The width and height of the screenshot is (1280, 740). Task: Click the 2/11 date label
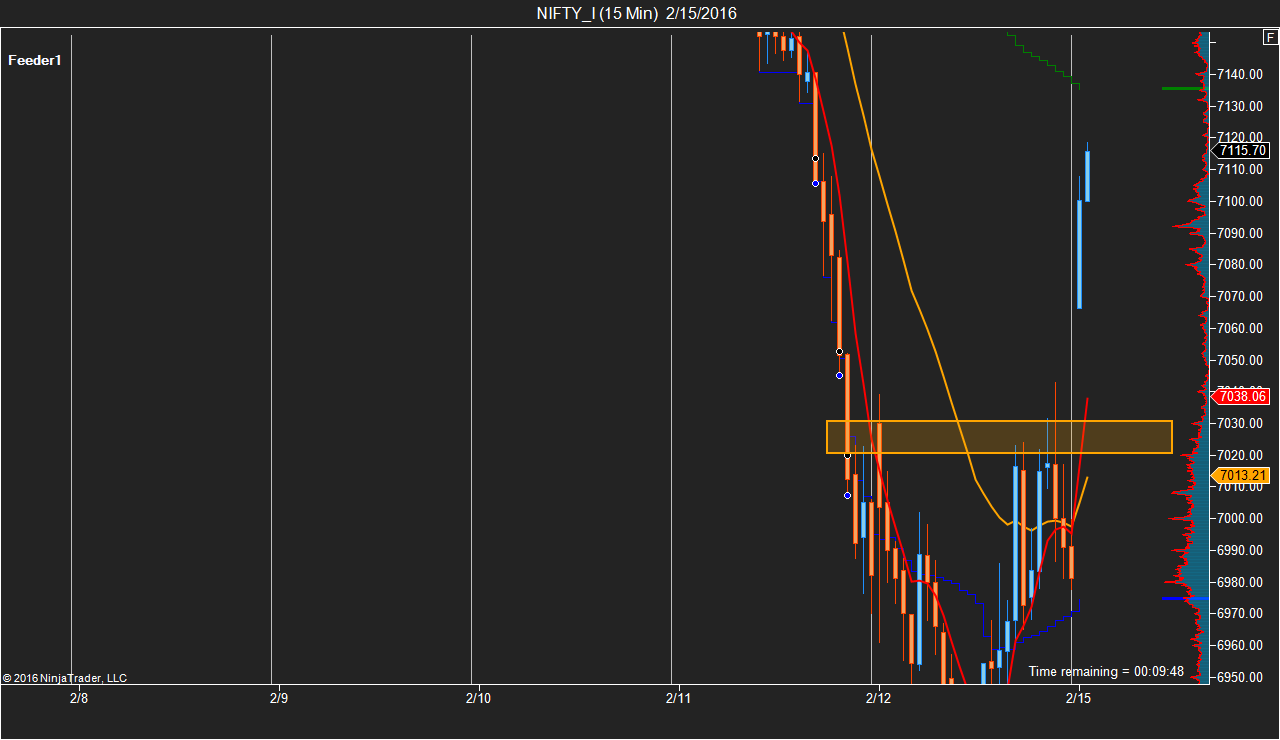[678, 697]
